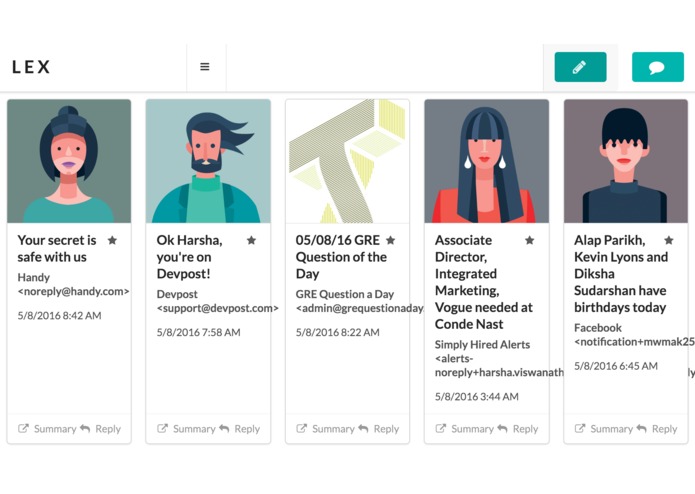Select the woman-with-bun avatar on Handy card

tap(69, 161)
